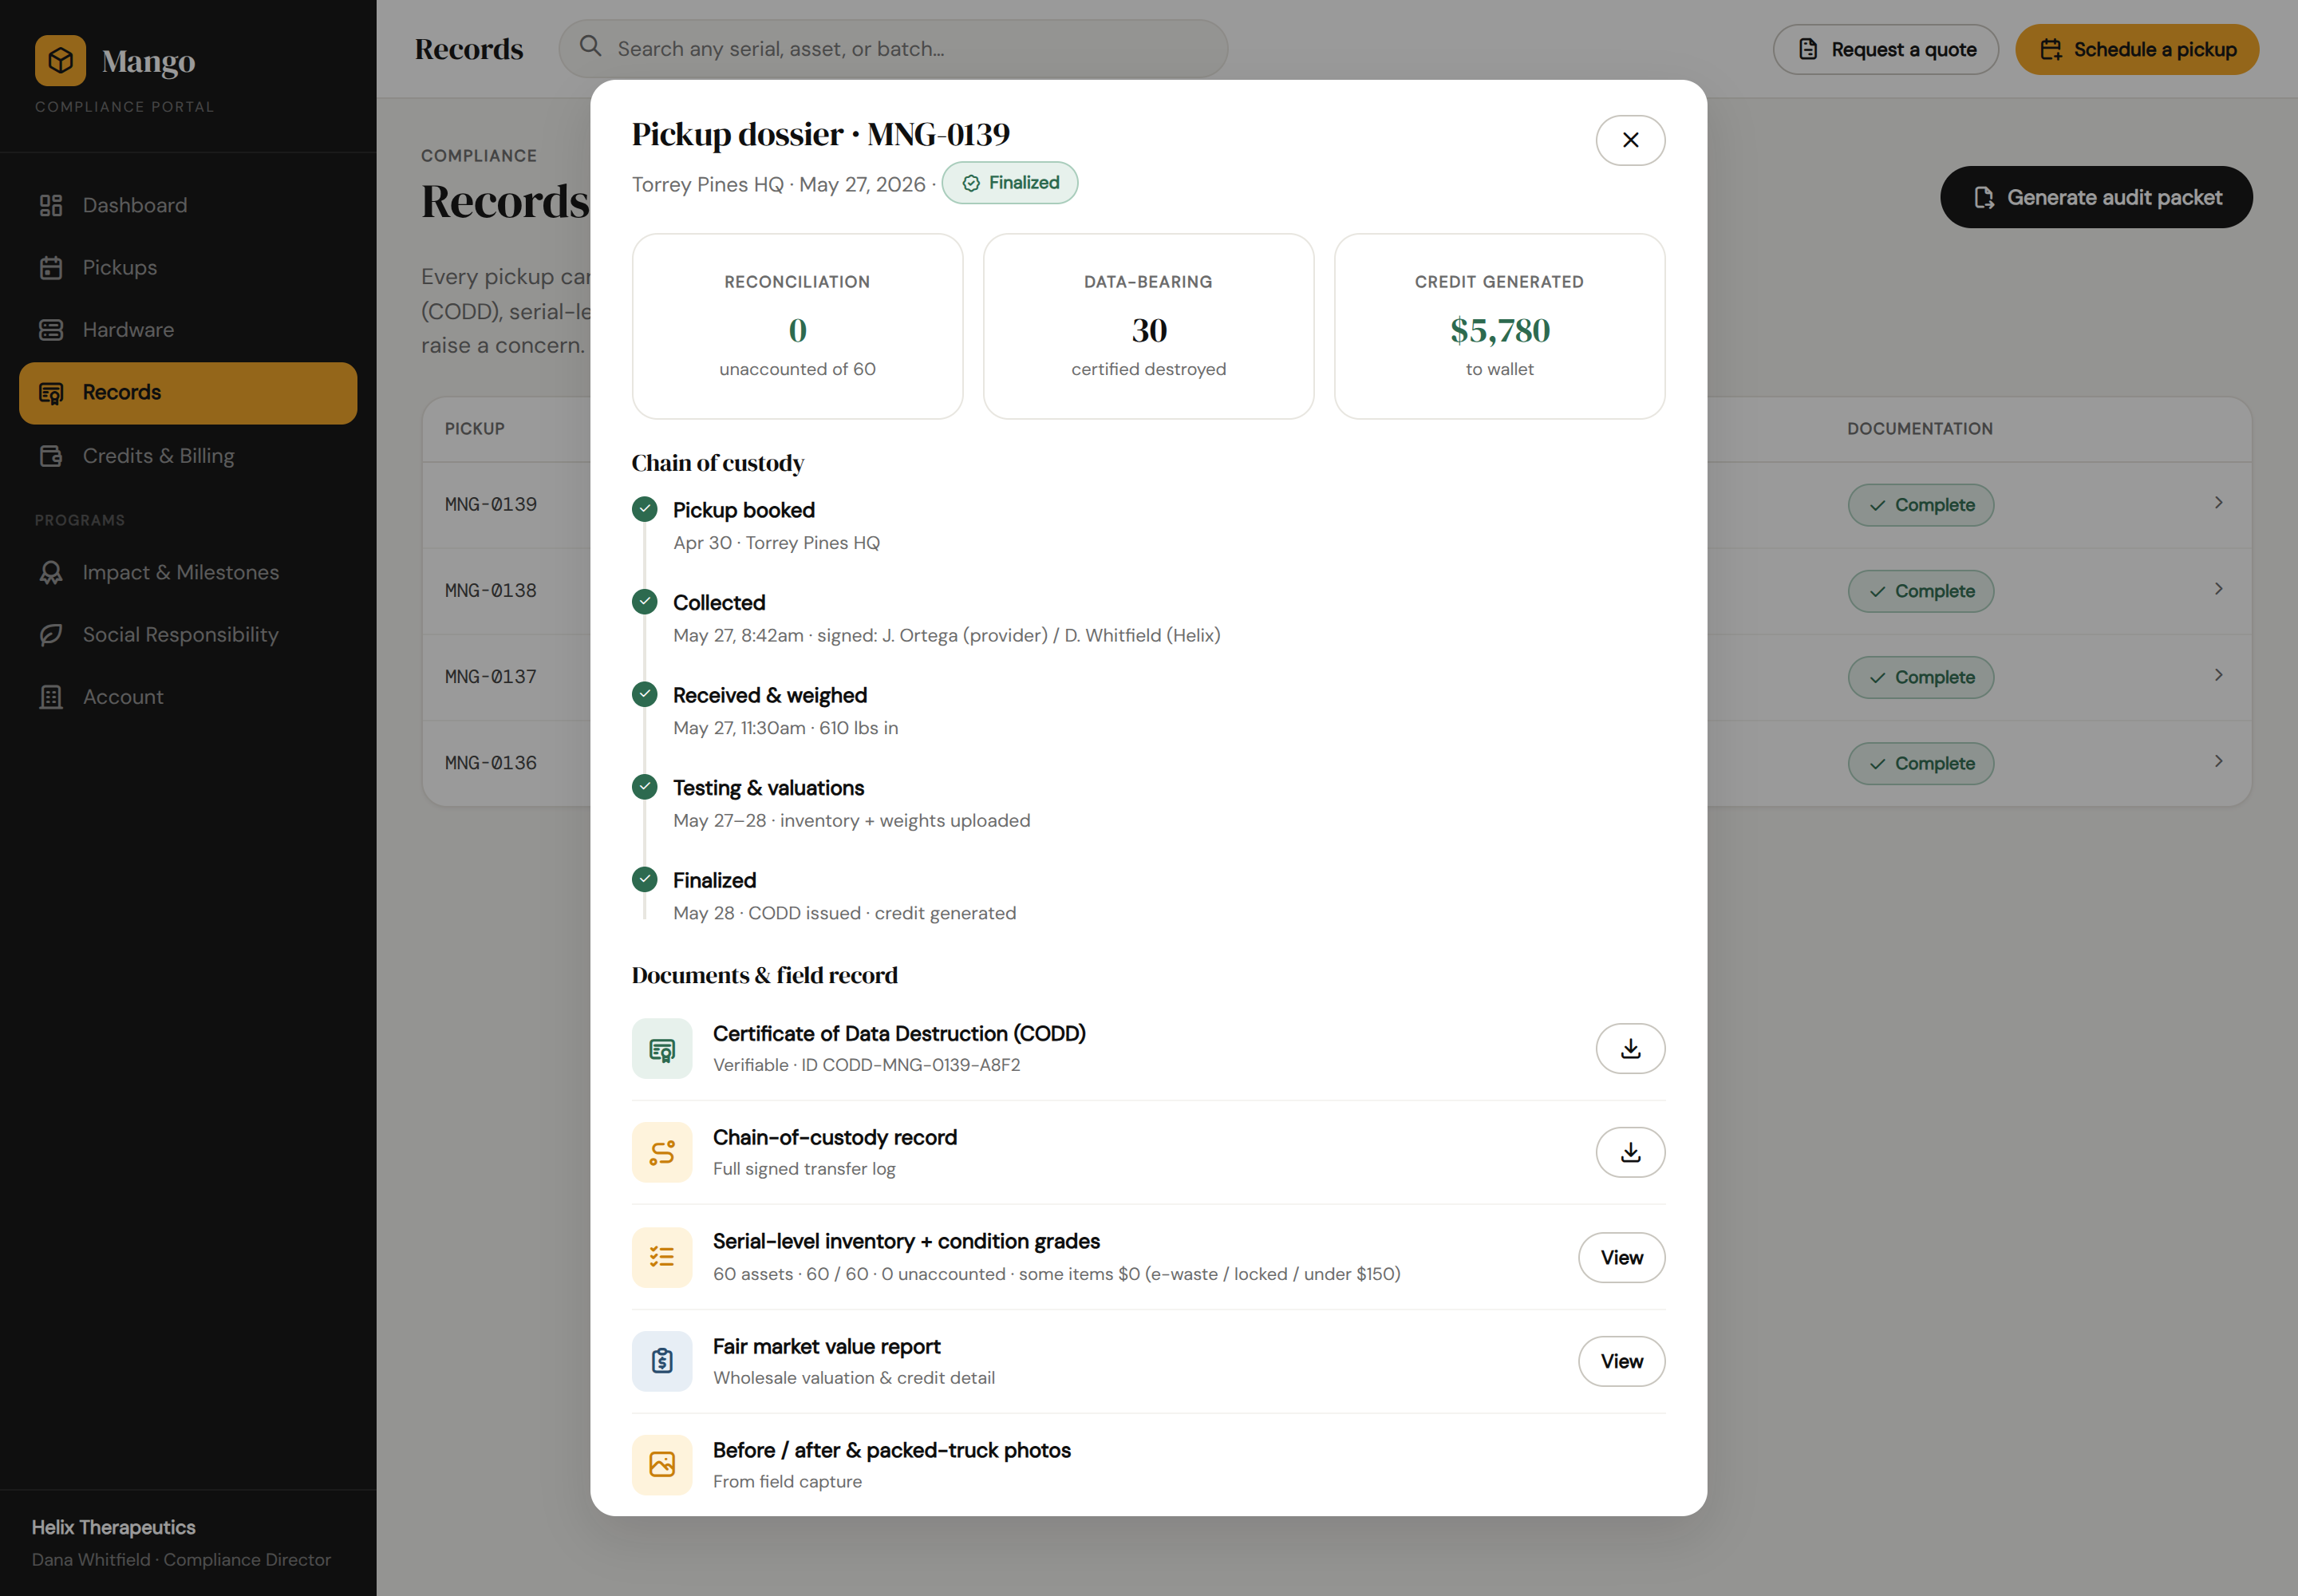The image size is (2298, 1596).
Task: Click the Pickup booked check icon
Action: tap(645, 509)
